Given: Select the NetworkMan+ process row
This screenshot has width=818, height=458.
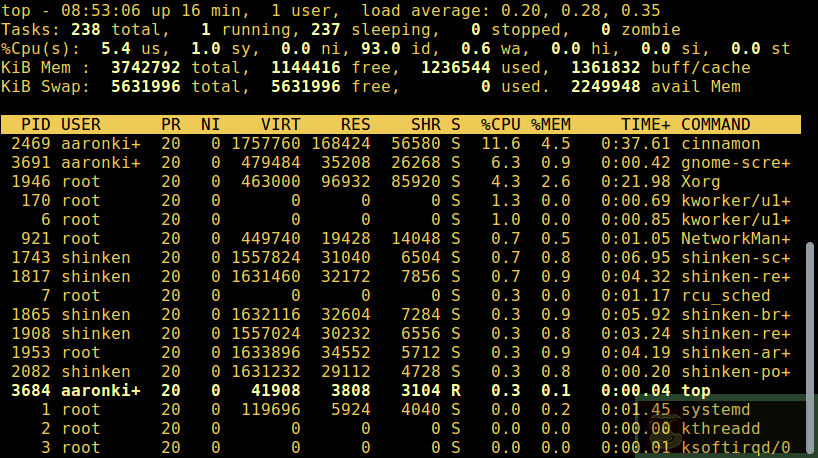Looking at the screenshot, I should [400, 239].
